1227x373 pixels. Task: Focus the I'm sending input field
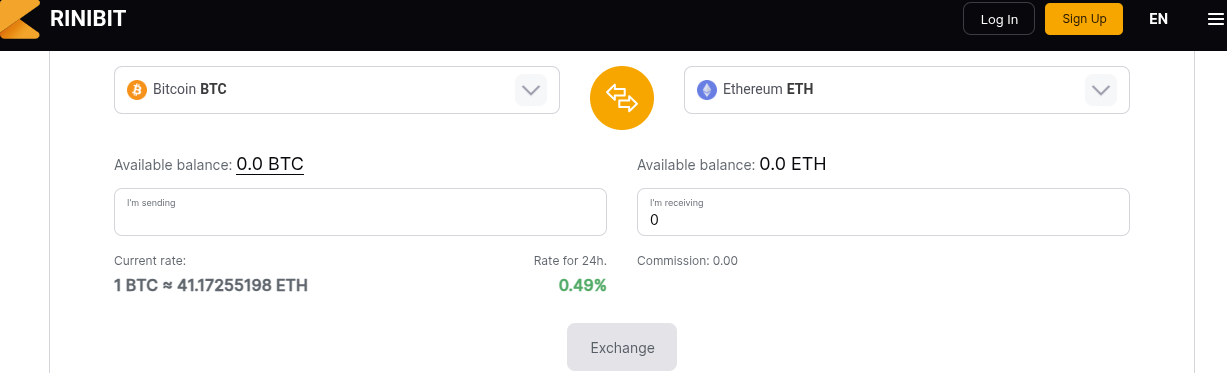pos(360,212)
